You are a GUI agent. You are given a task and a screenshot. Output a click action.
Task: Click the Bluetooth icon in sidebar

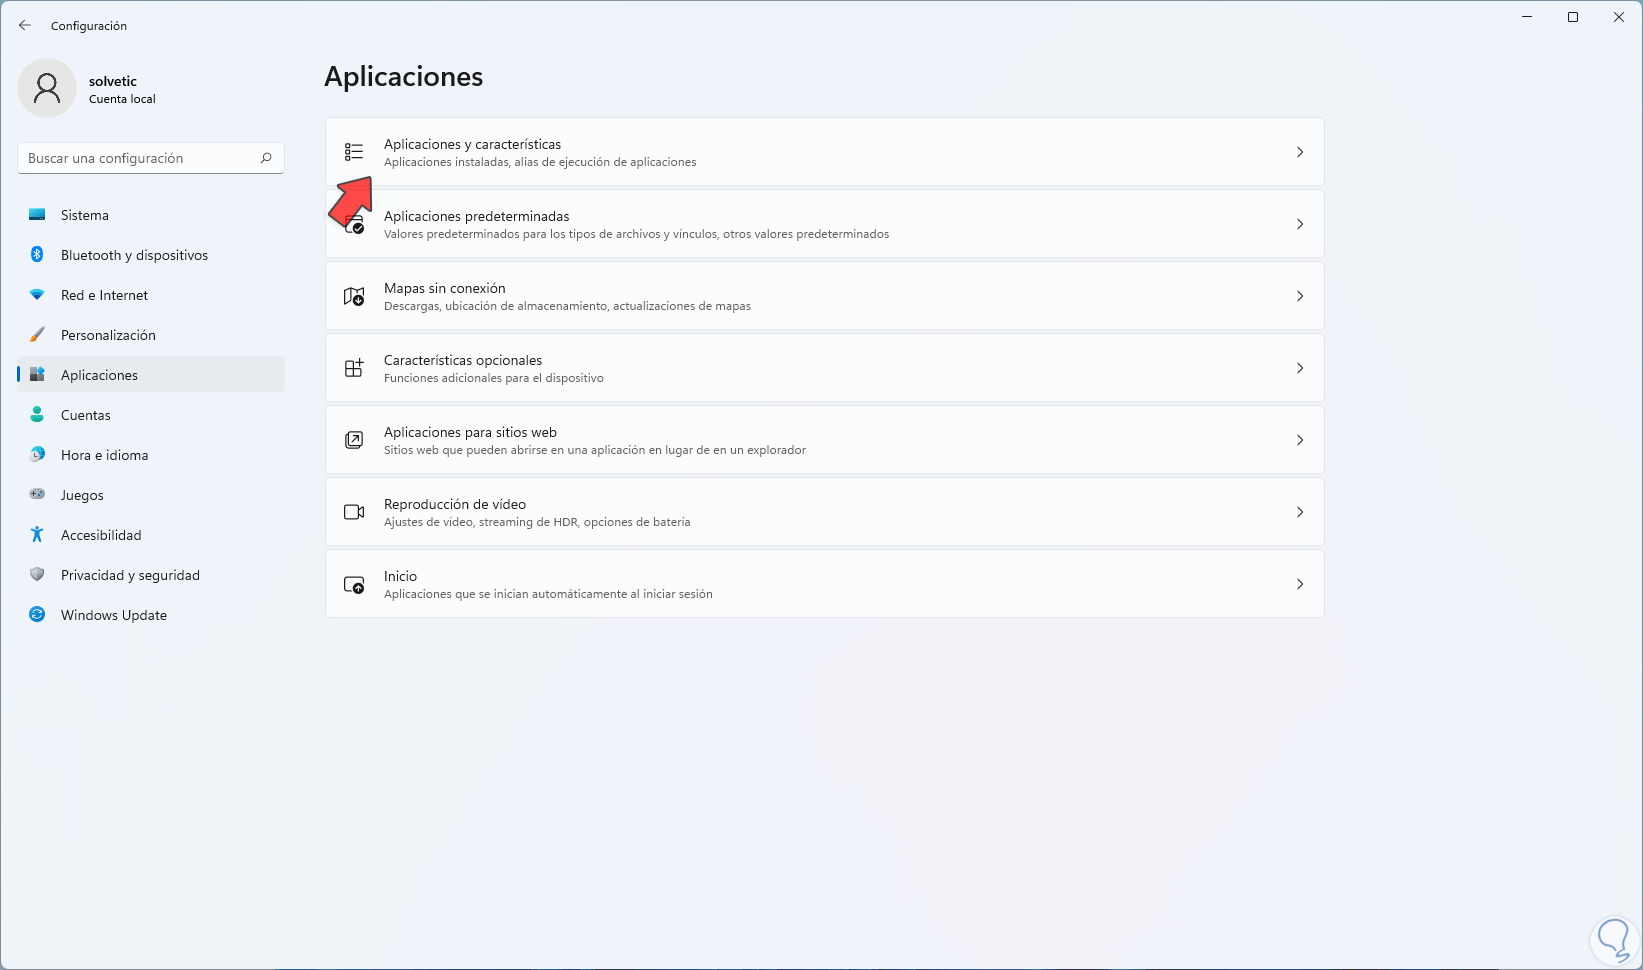(x=37, y=255)
